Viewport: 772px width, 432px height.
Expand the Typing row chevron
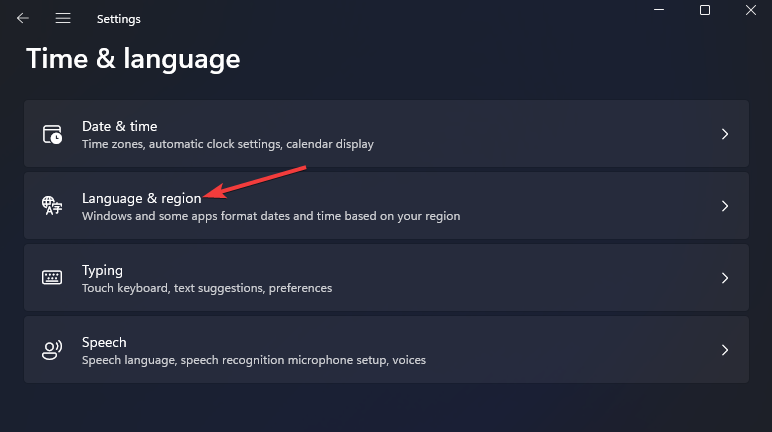click(725, 278)
